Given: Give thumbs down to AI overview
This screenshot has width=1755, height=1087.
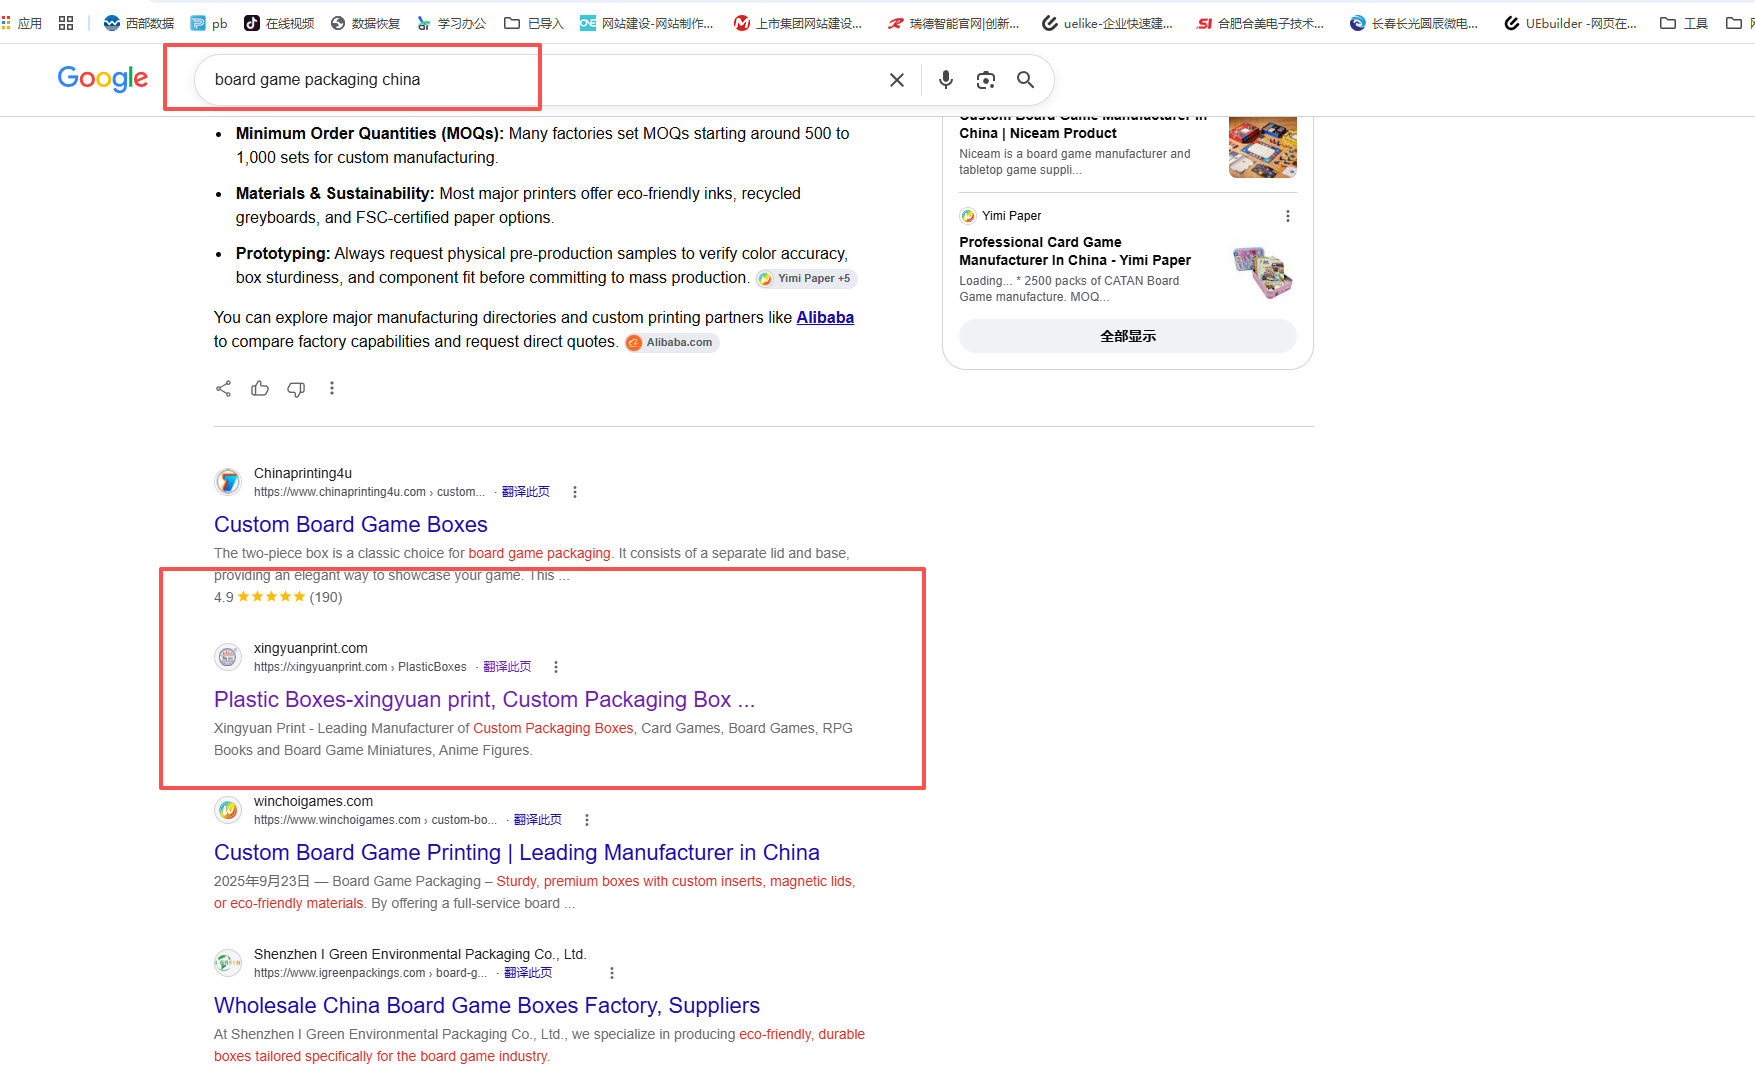Looking at the screenshot, I should tap(296, 389).
